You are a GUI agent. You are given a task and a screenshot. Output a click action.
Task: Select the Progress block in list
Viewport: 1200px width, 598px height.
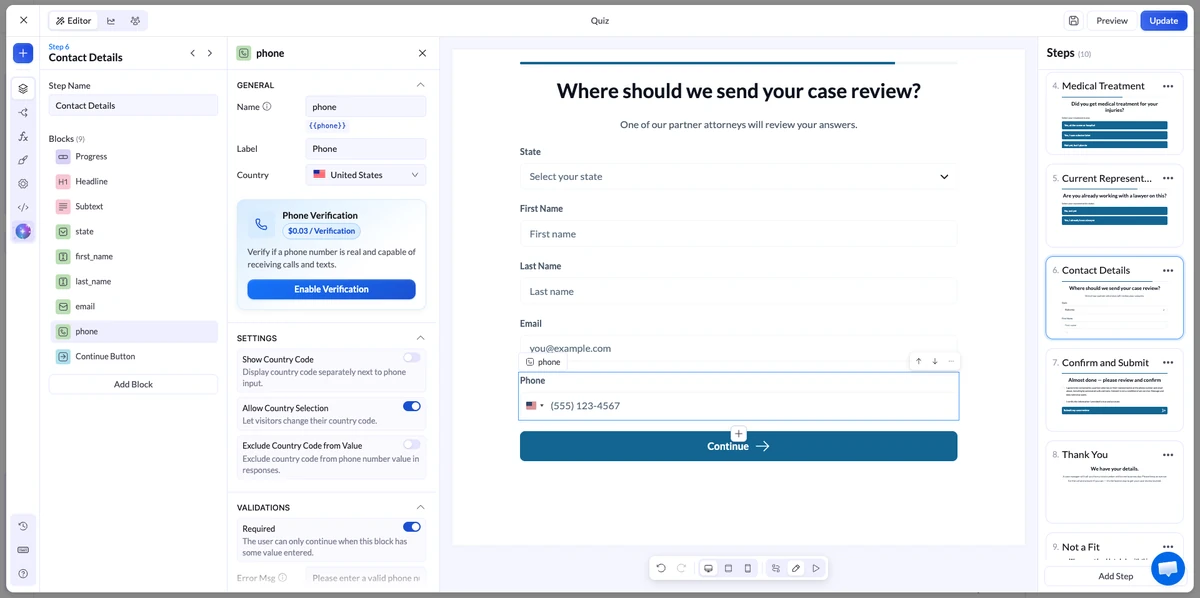tap(134, 157)
